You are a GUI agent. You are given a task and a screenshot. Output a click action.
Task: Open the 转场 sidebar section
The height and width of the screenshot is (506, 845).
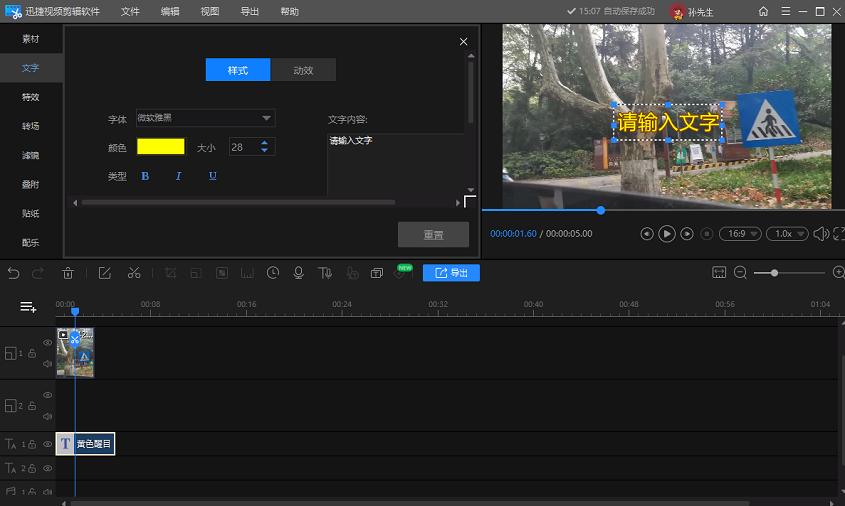pyautogui.click(x=31, y=126)
